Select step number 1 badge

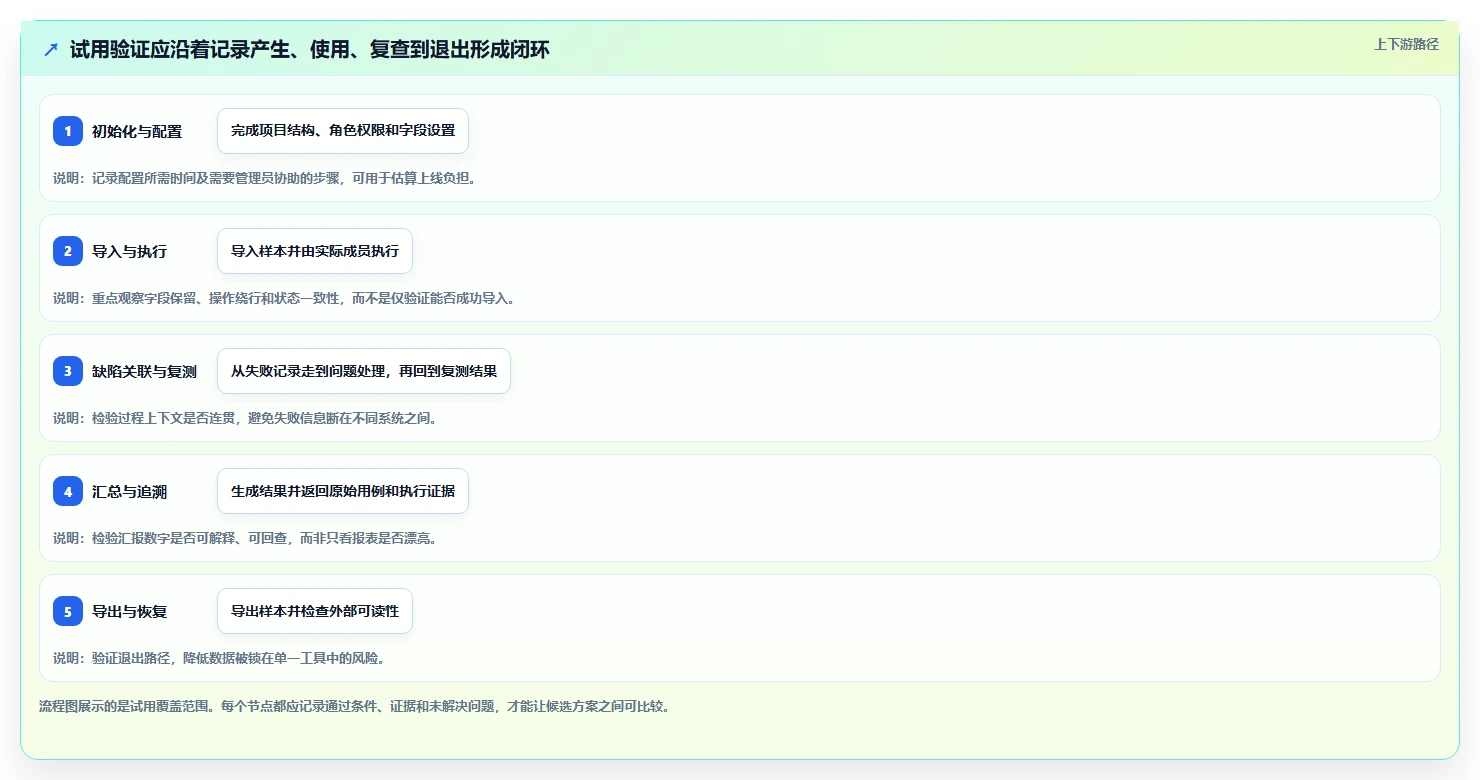click(68, 131)
